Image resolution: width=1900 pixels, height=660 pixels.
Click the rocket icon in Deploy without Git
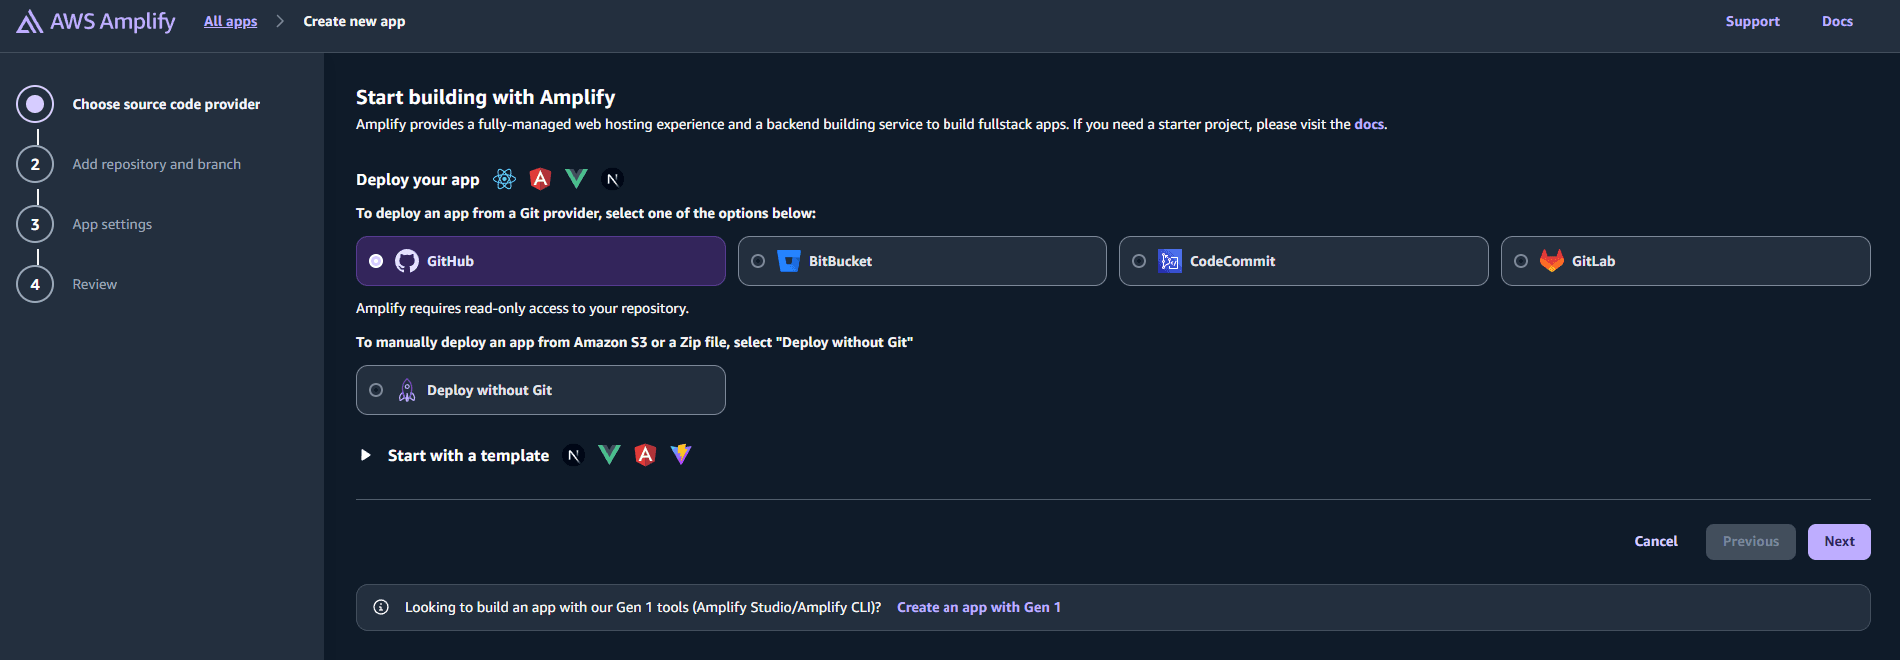click(x=407, y=390)
